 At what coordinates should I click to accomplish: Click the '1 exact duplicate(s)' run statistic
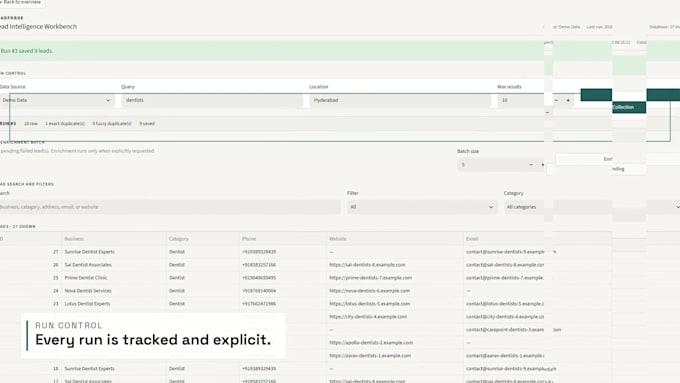(65, 124)
